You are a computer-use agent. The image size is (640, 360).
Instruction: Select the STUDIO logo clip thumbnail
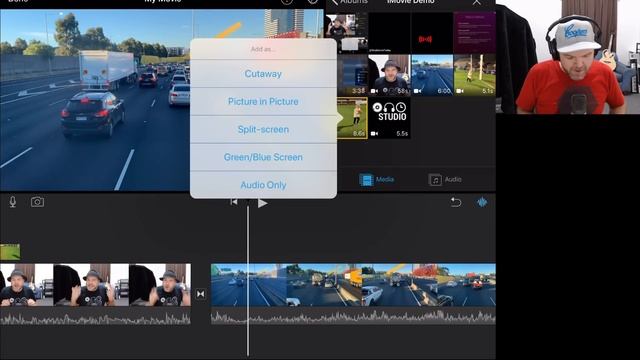(x=390, y=118)
